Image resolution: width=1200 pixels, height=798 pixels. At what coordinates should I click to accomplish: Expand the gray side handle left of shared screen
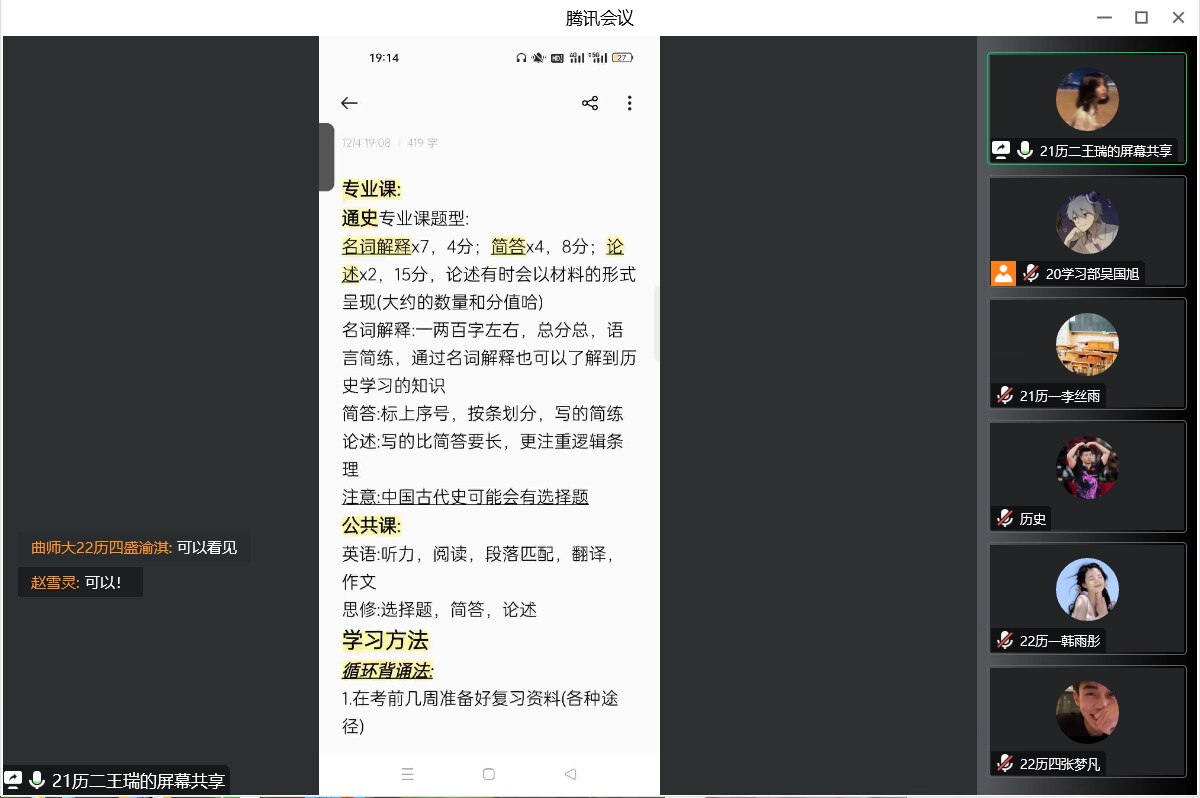pos(326,157)
